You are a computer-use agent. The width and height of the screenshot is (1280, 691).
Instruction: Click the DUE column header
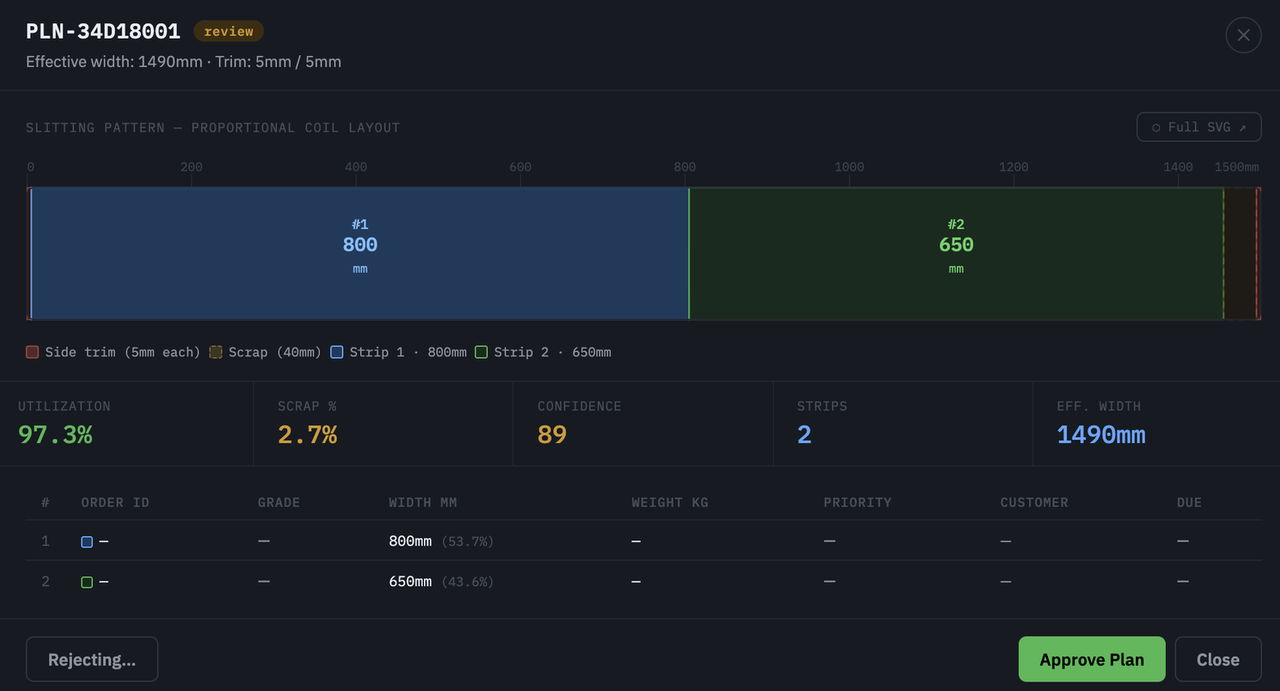pos(1189,502)
